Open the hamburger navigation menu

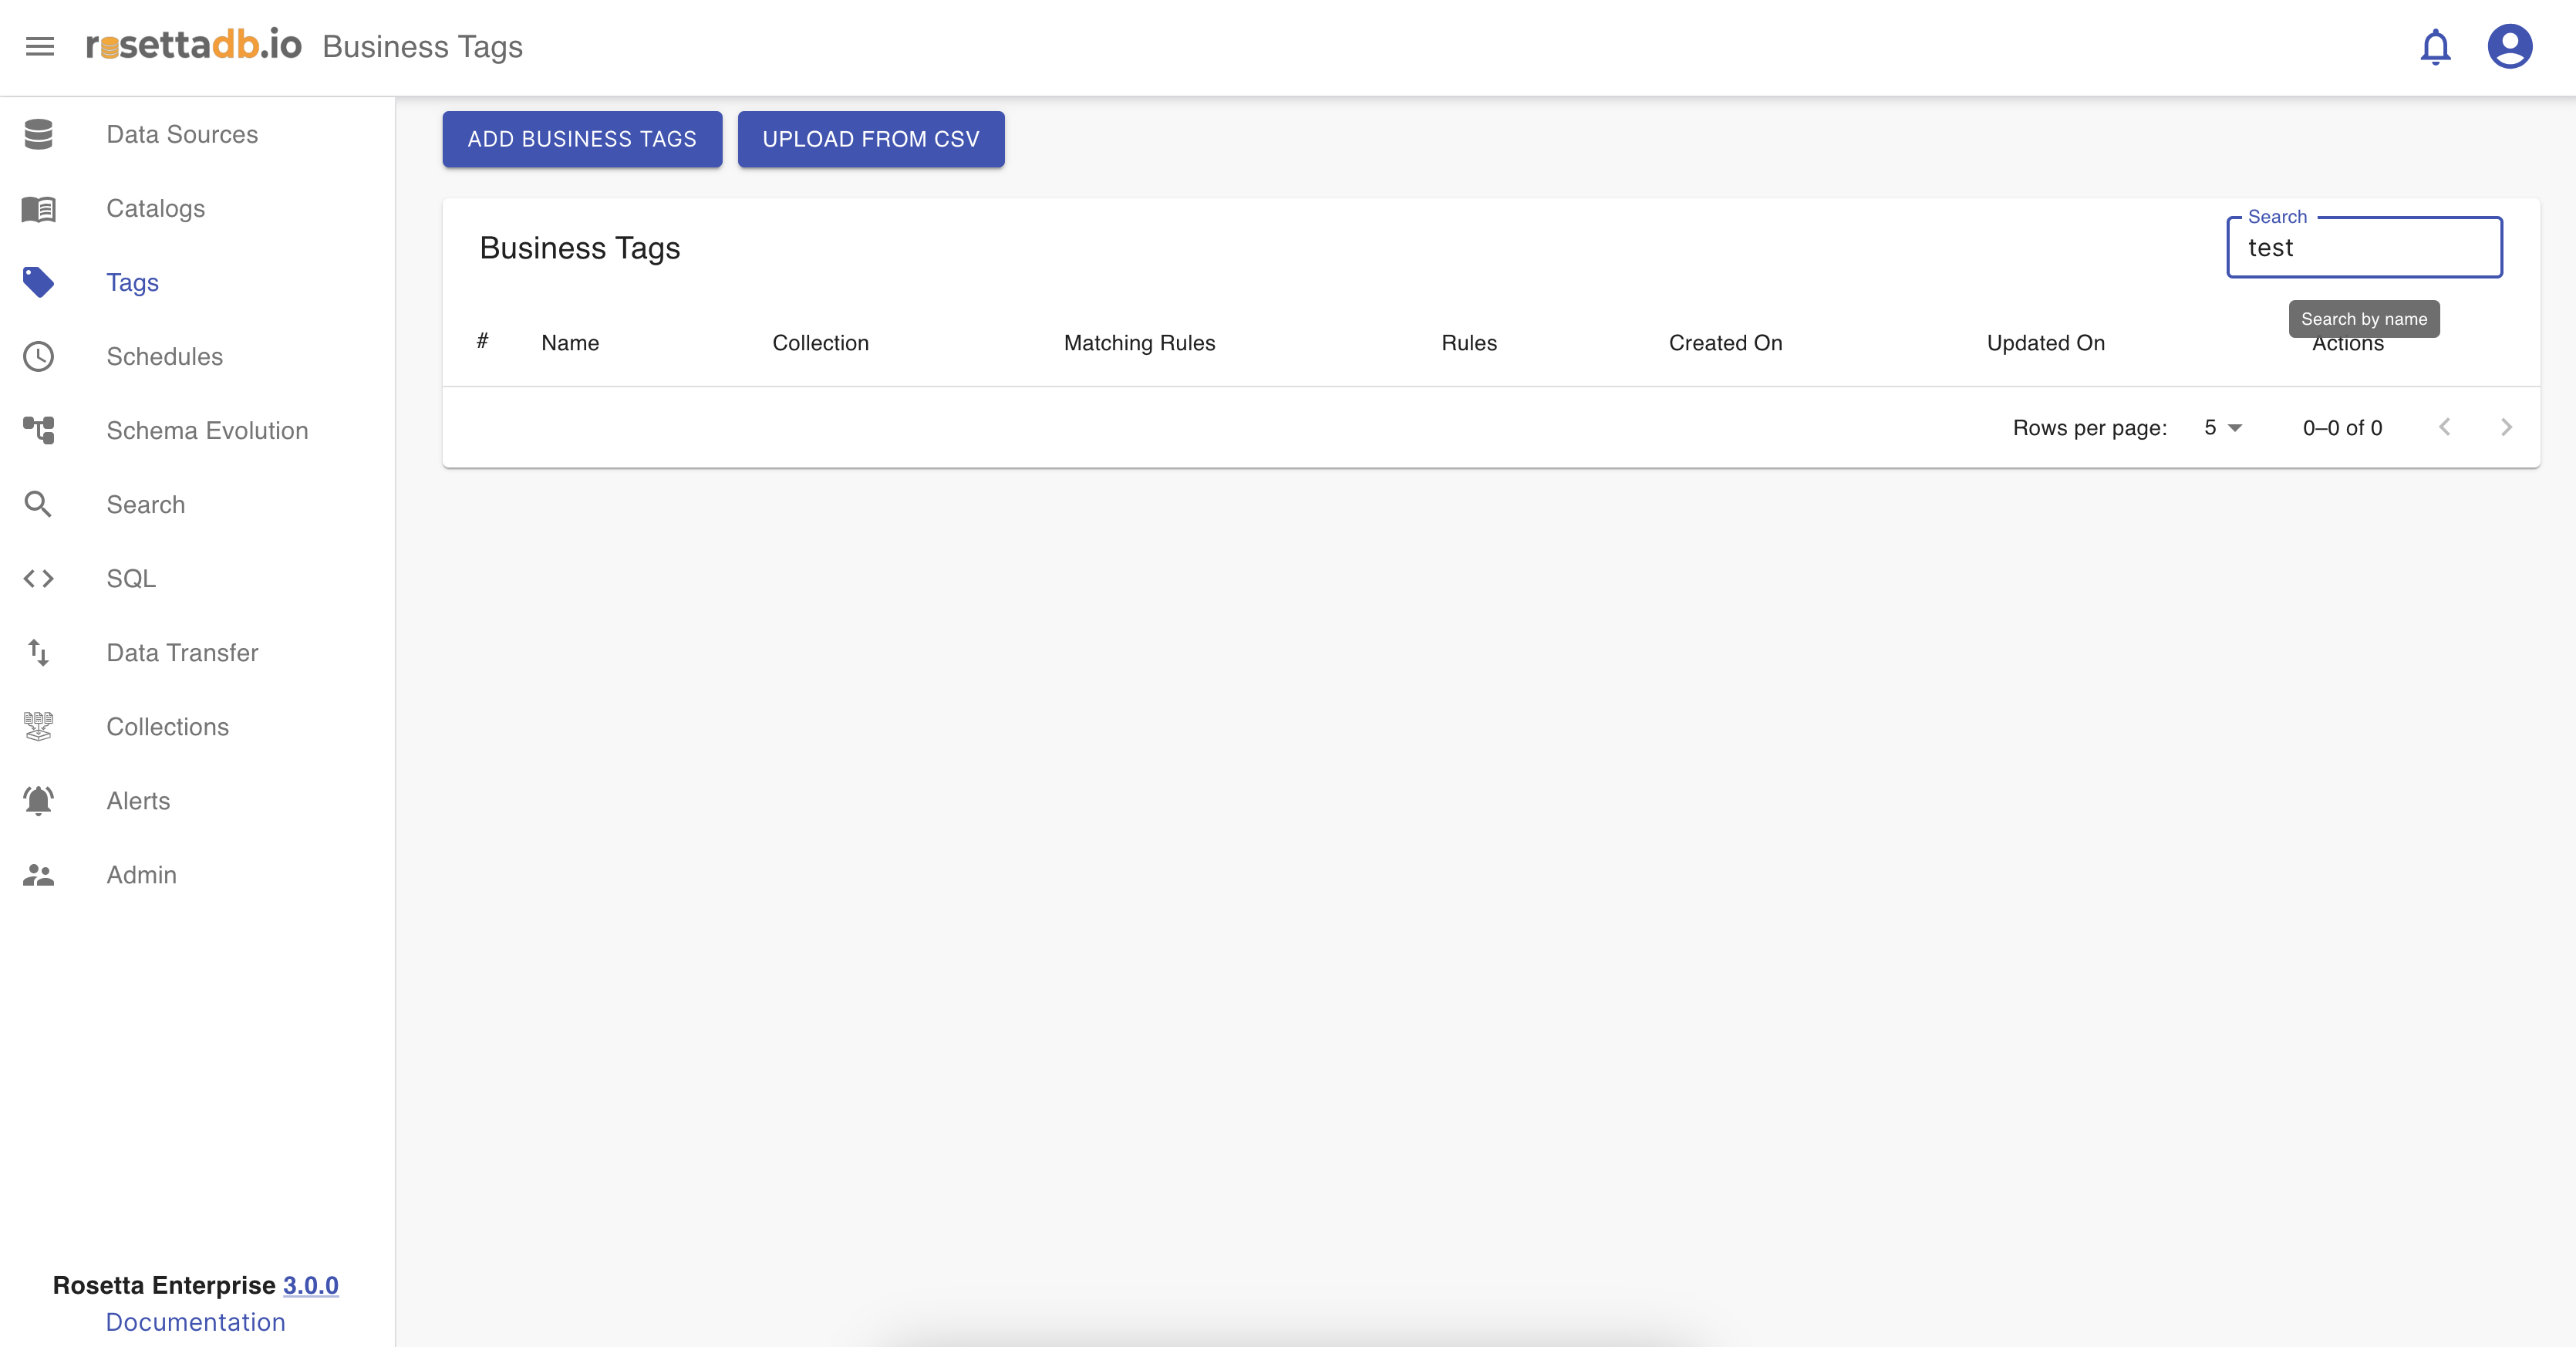pyautogui.click(x=40, y=46)
